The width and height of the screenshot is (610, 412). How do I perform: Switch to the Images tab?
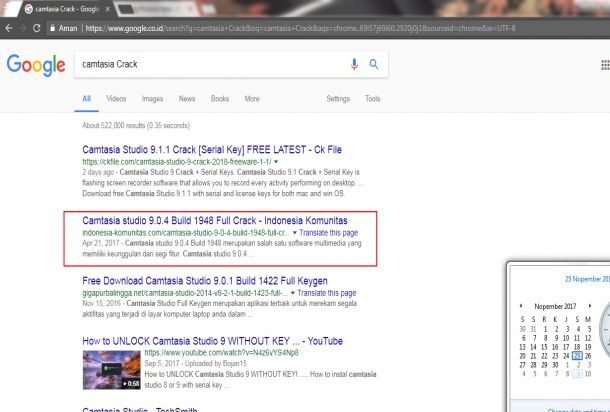[x=152, y=99]
